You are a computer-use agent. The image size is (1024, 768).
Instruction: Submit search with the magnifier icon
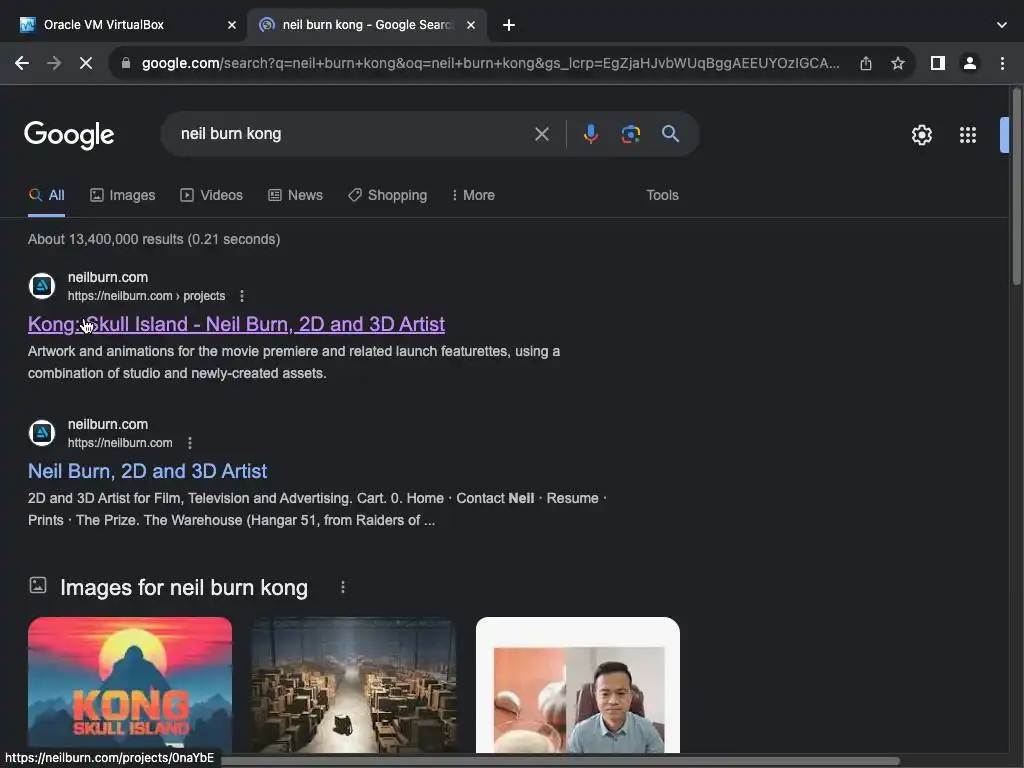[670, 134]
